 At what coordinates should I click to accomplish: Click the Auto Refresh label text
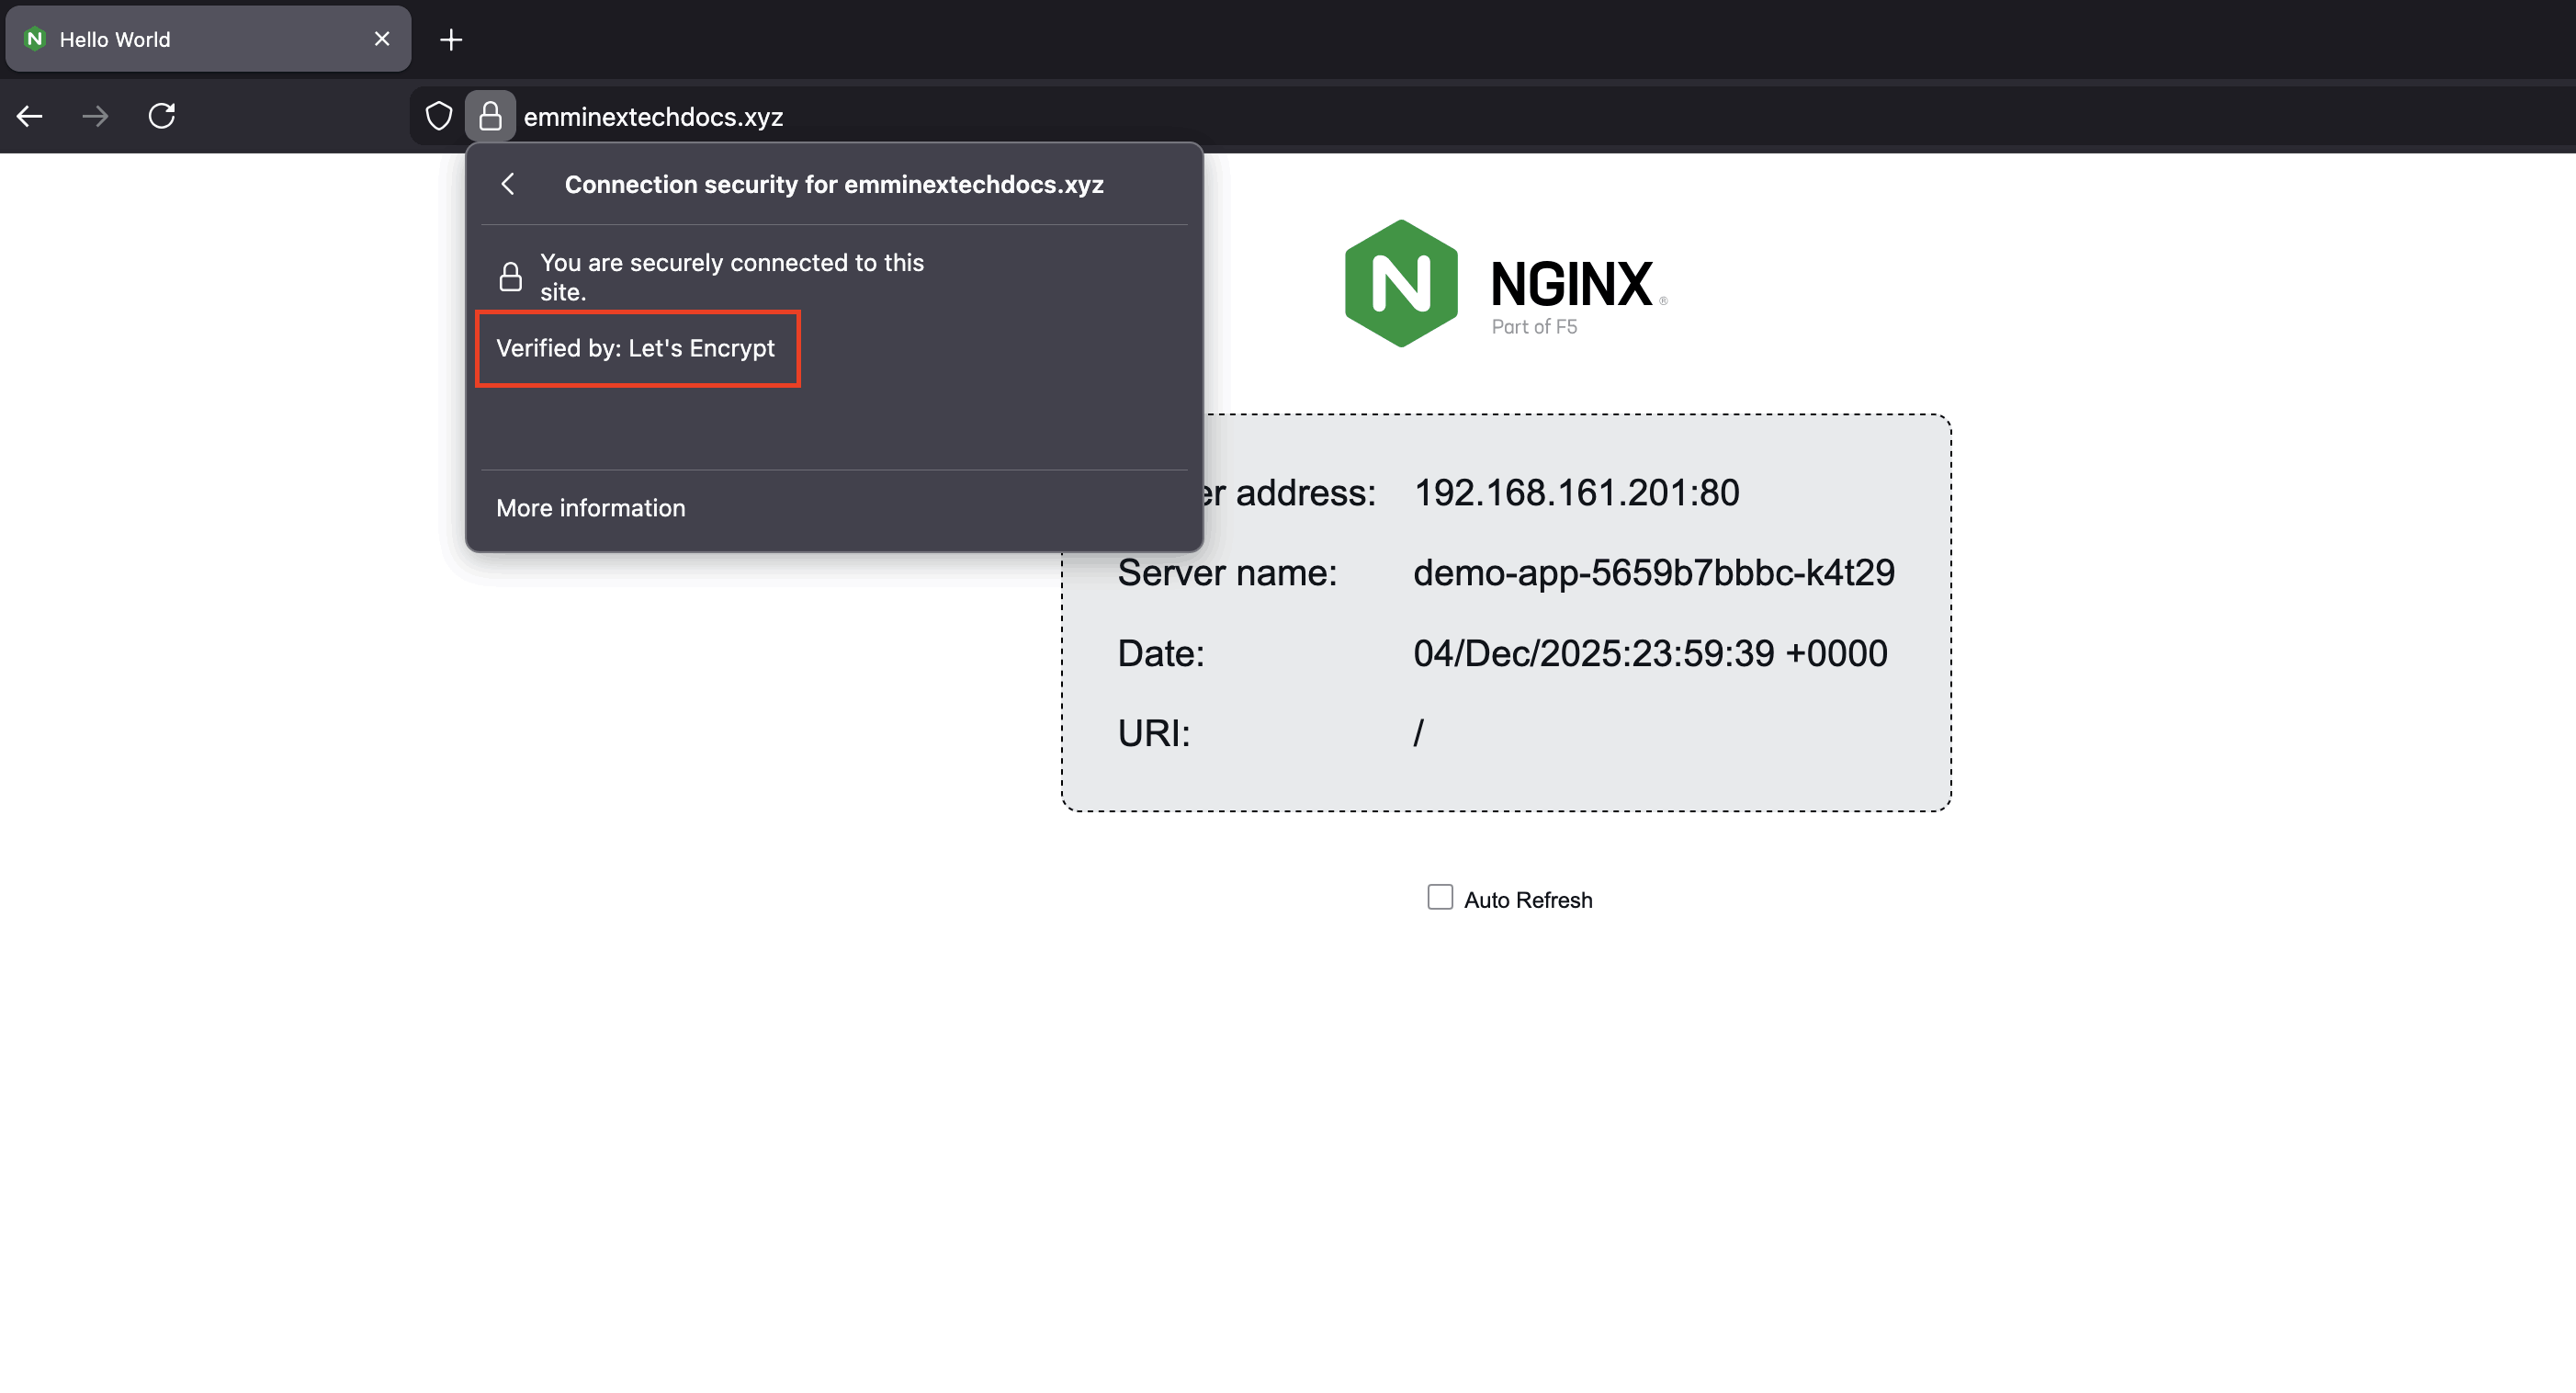coord(1528,900)
